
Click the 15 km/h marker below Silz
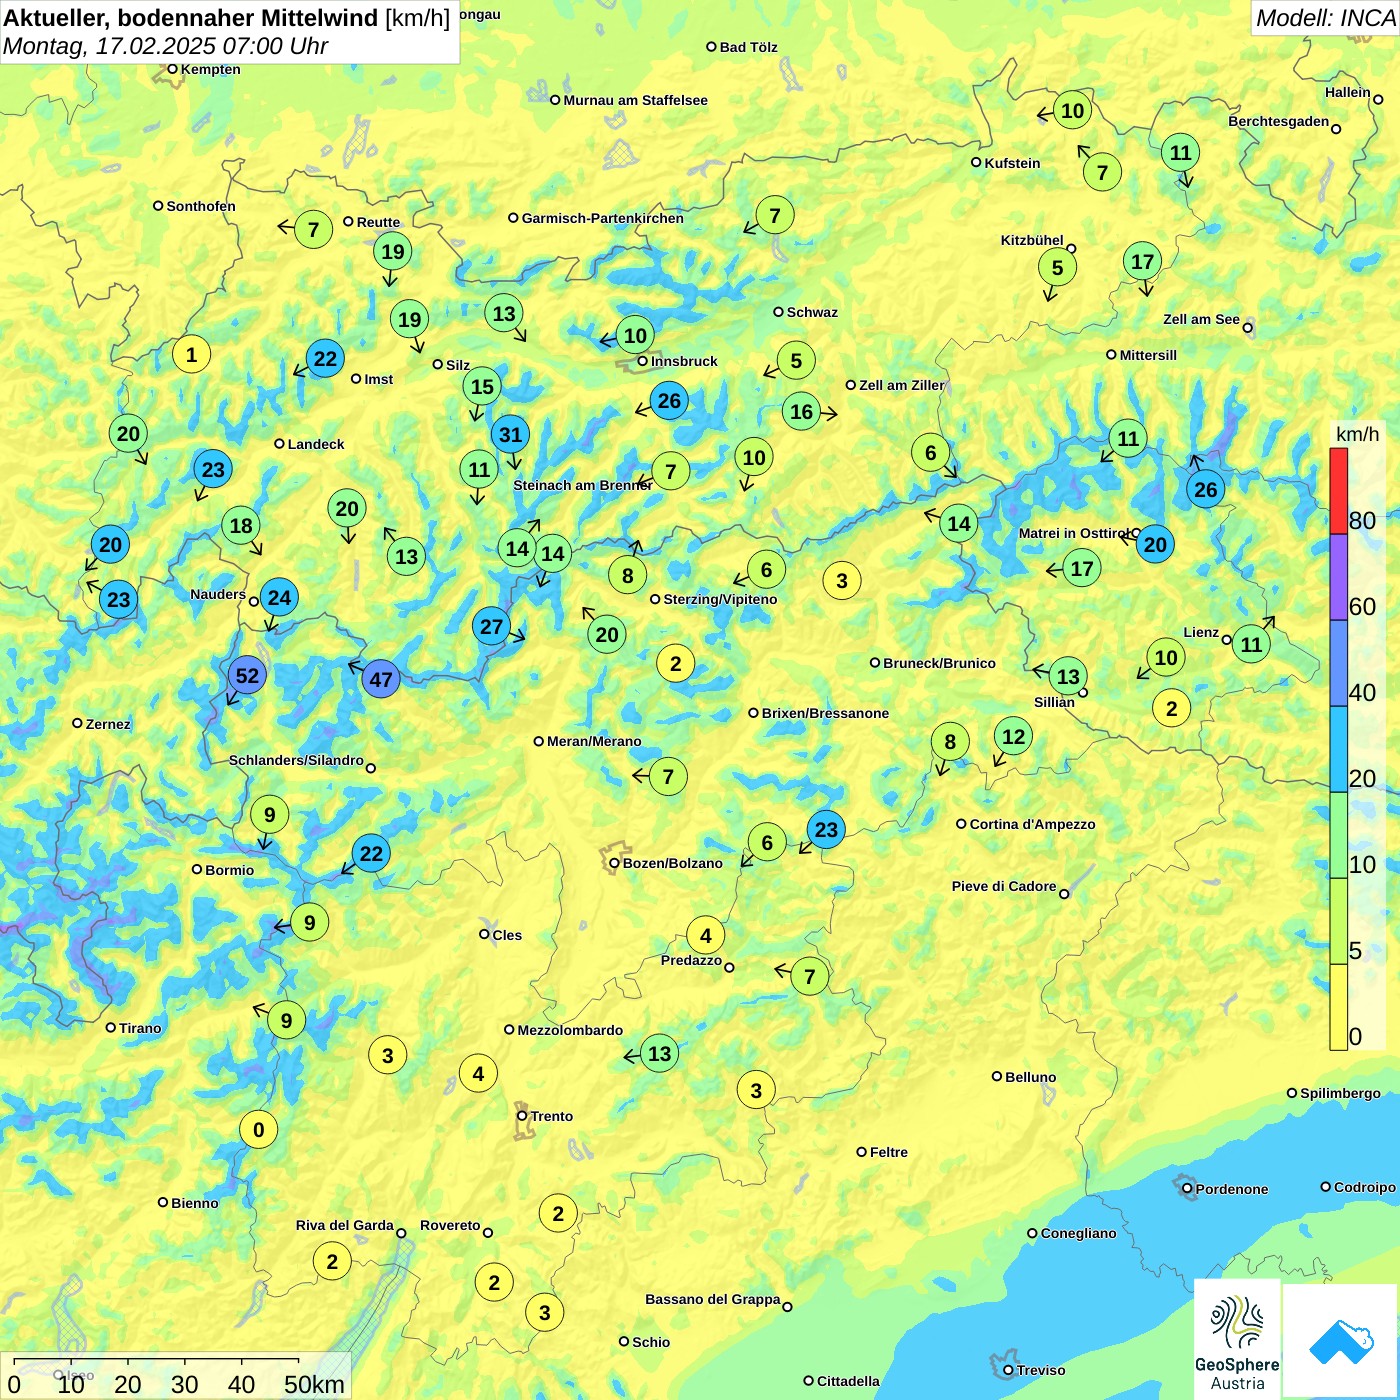pyautogui.click(x=482, y=386)
